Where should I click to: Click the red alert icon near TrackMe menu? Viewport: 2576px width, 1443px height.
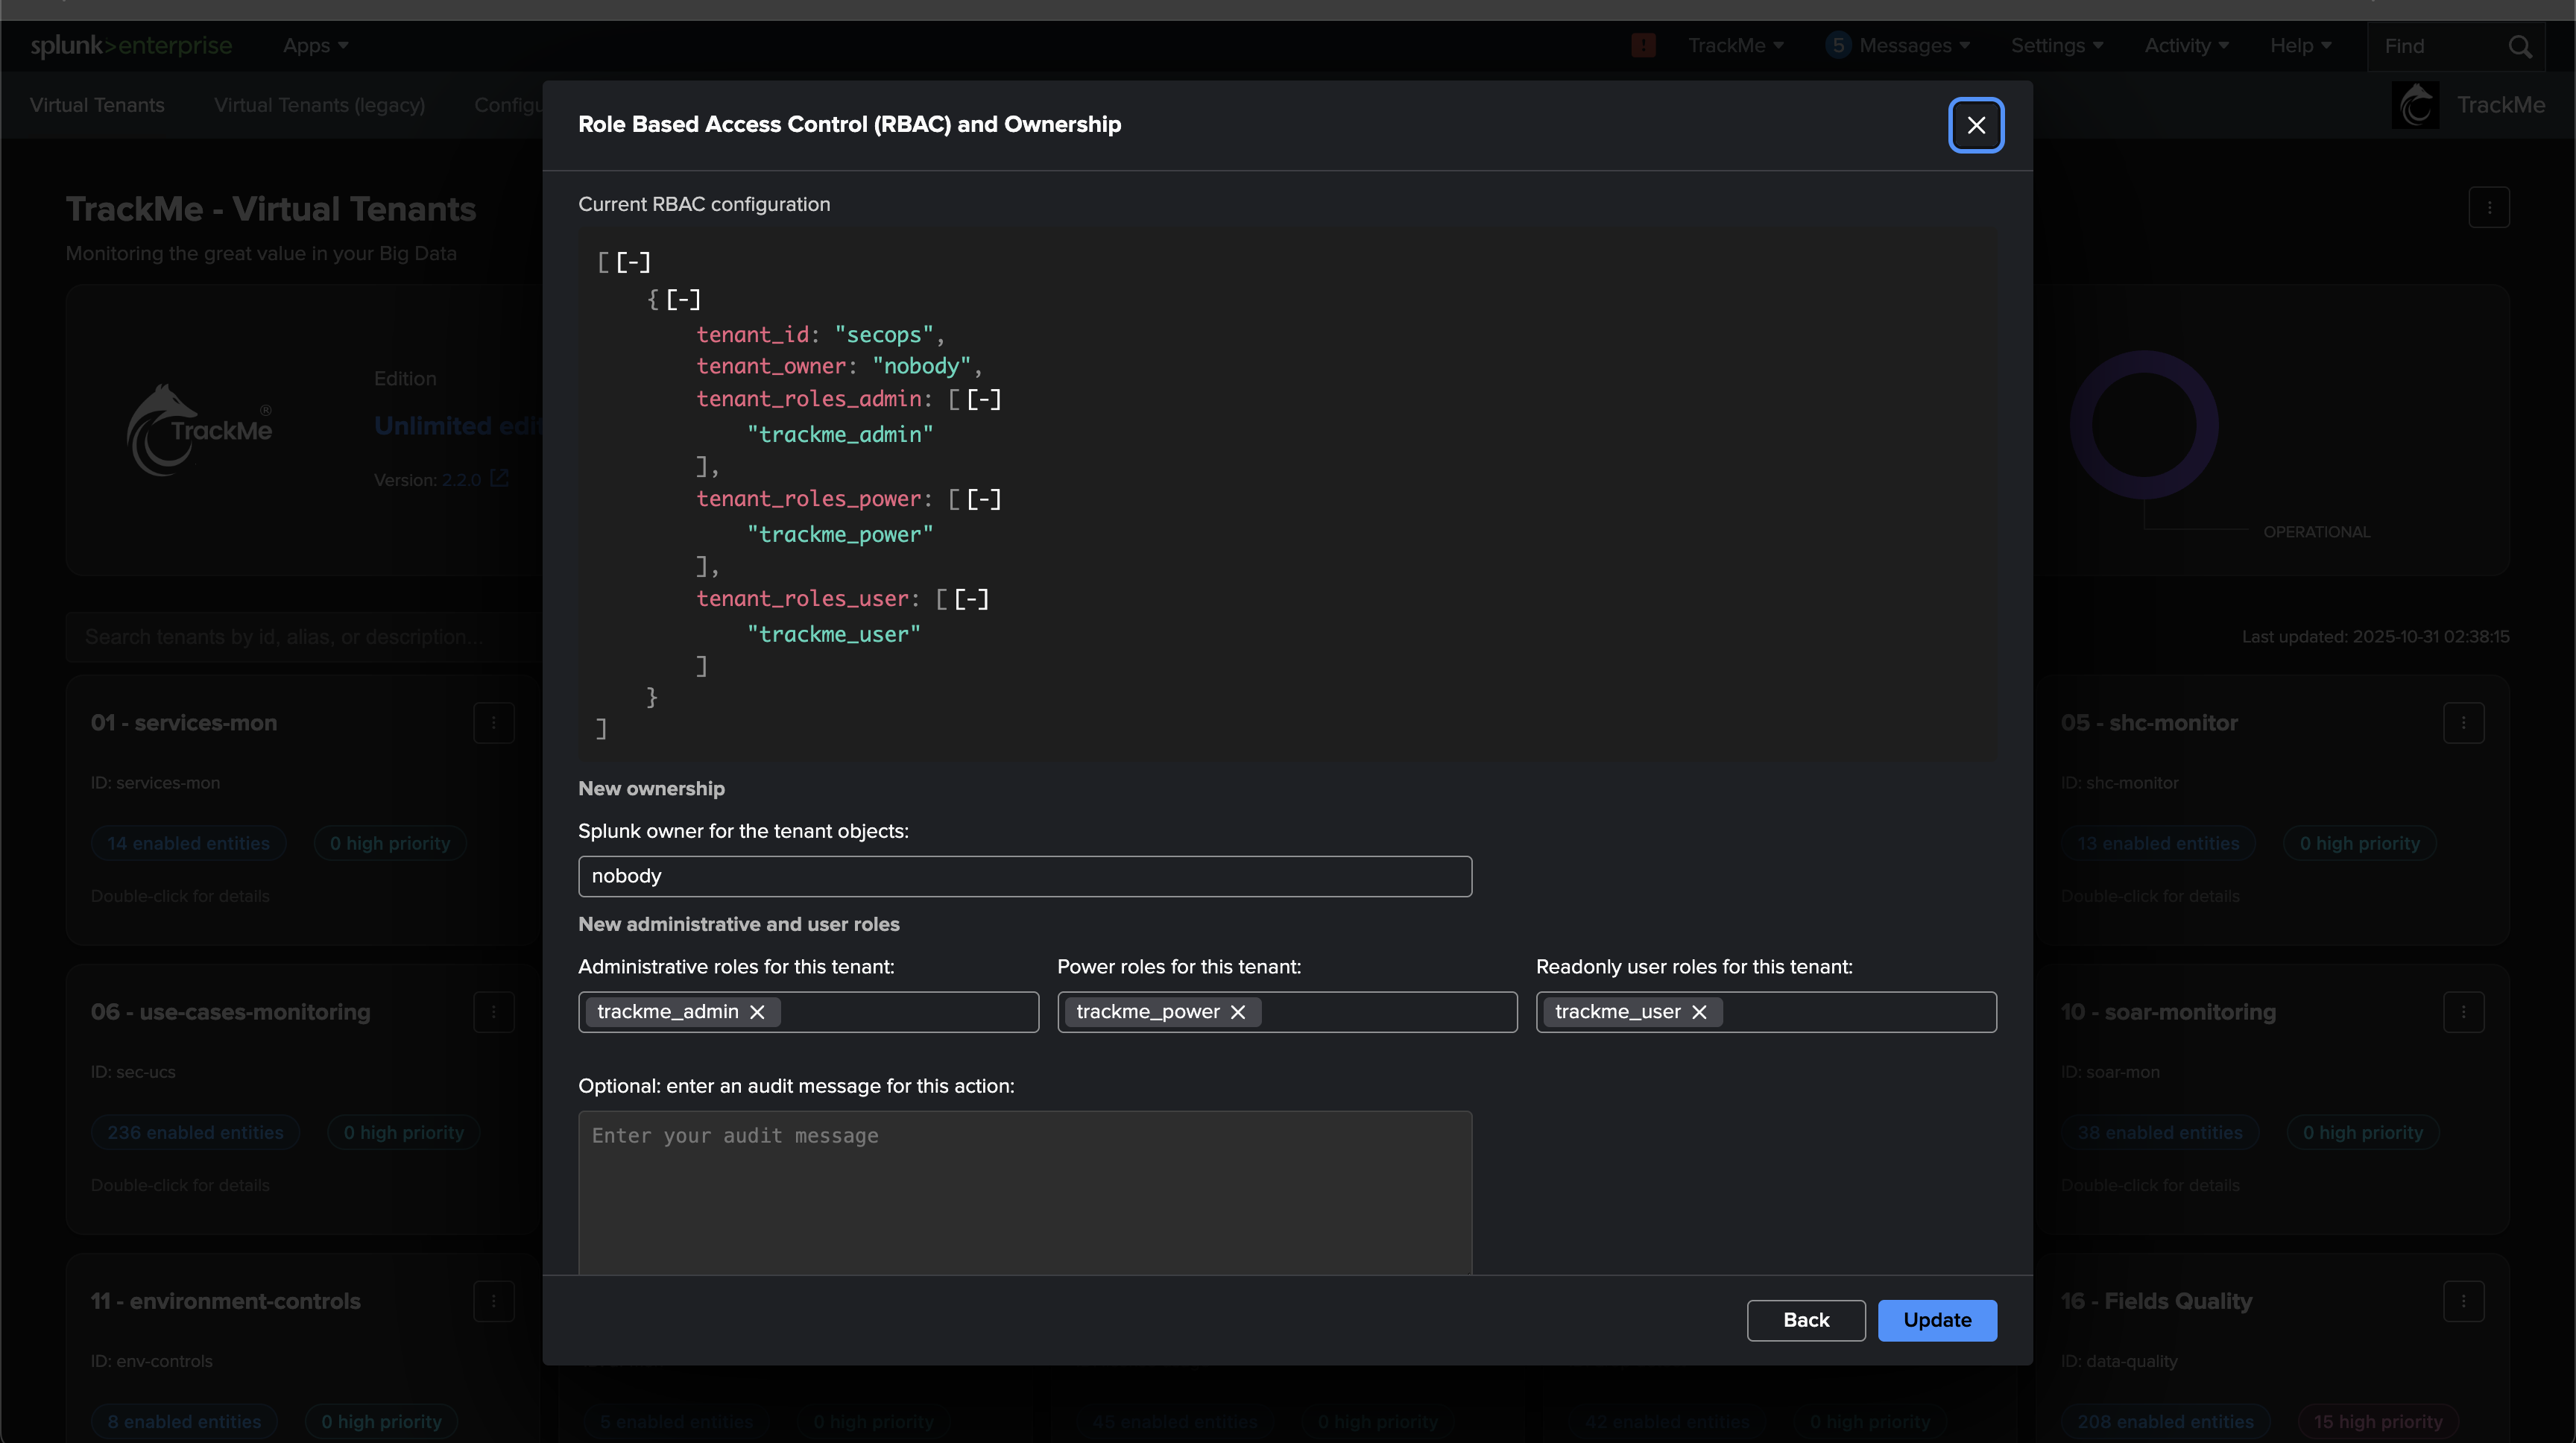(x=1643, y=45)
